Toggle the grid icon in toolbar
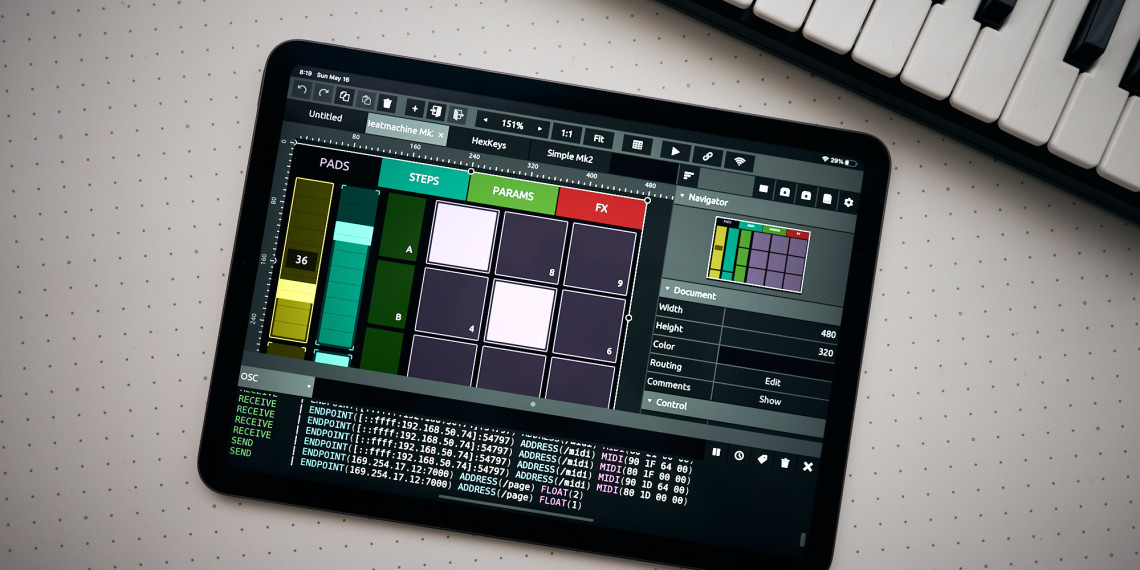 638,145
